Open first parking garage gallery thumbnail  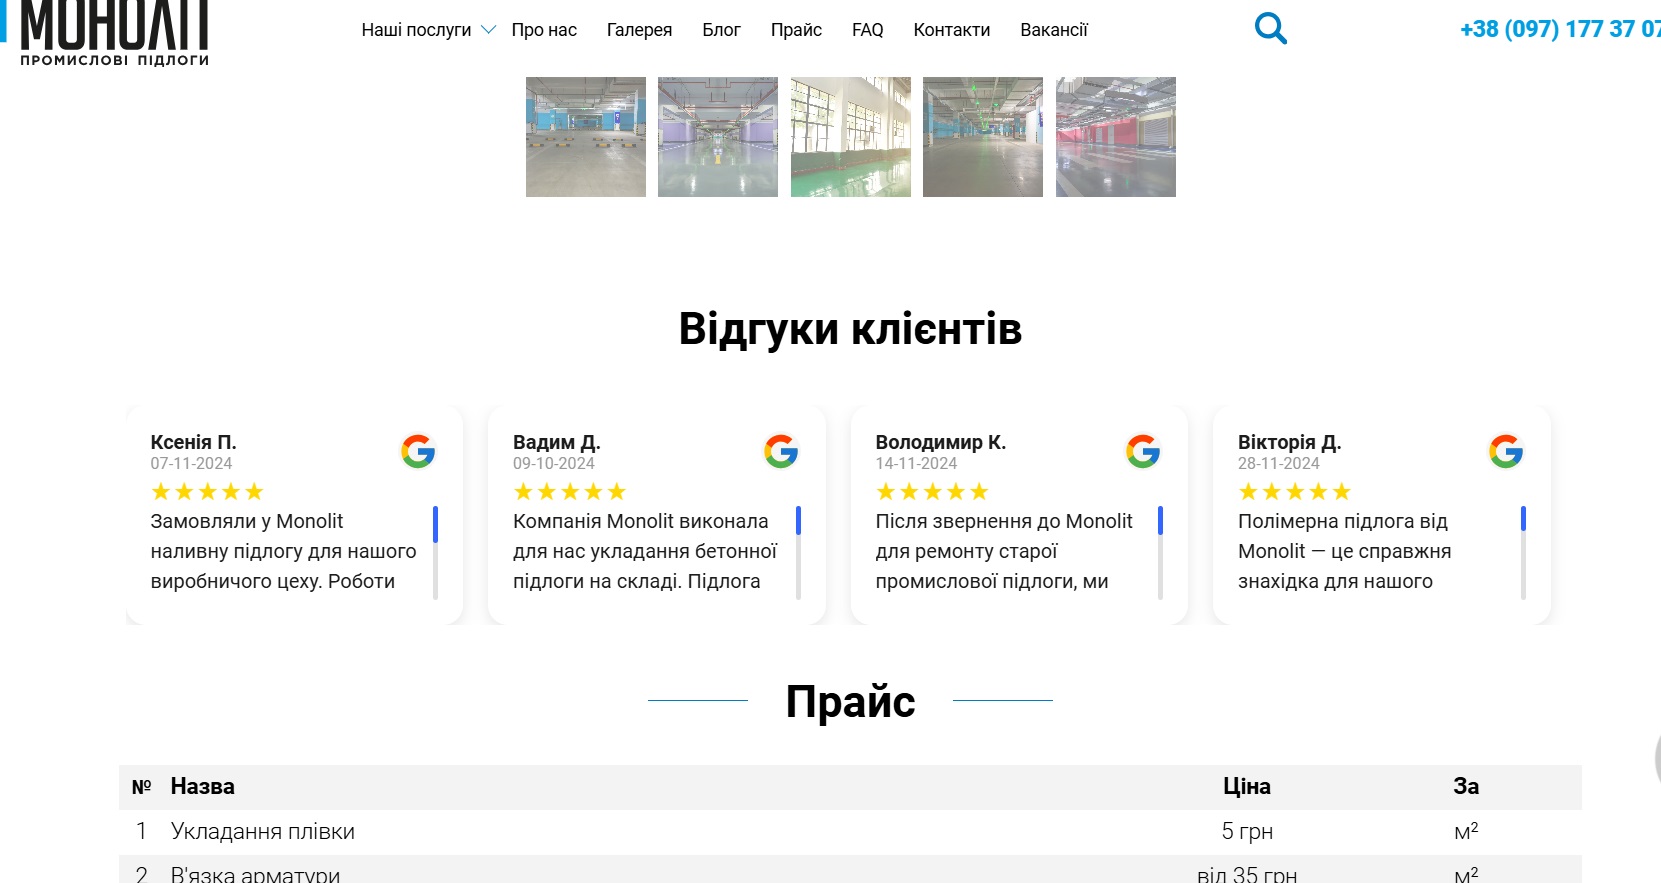tap(586, 137)
